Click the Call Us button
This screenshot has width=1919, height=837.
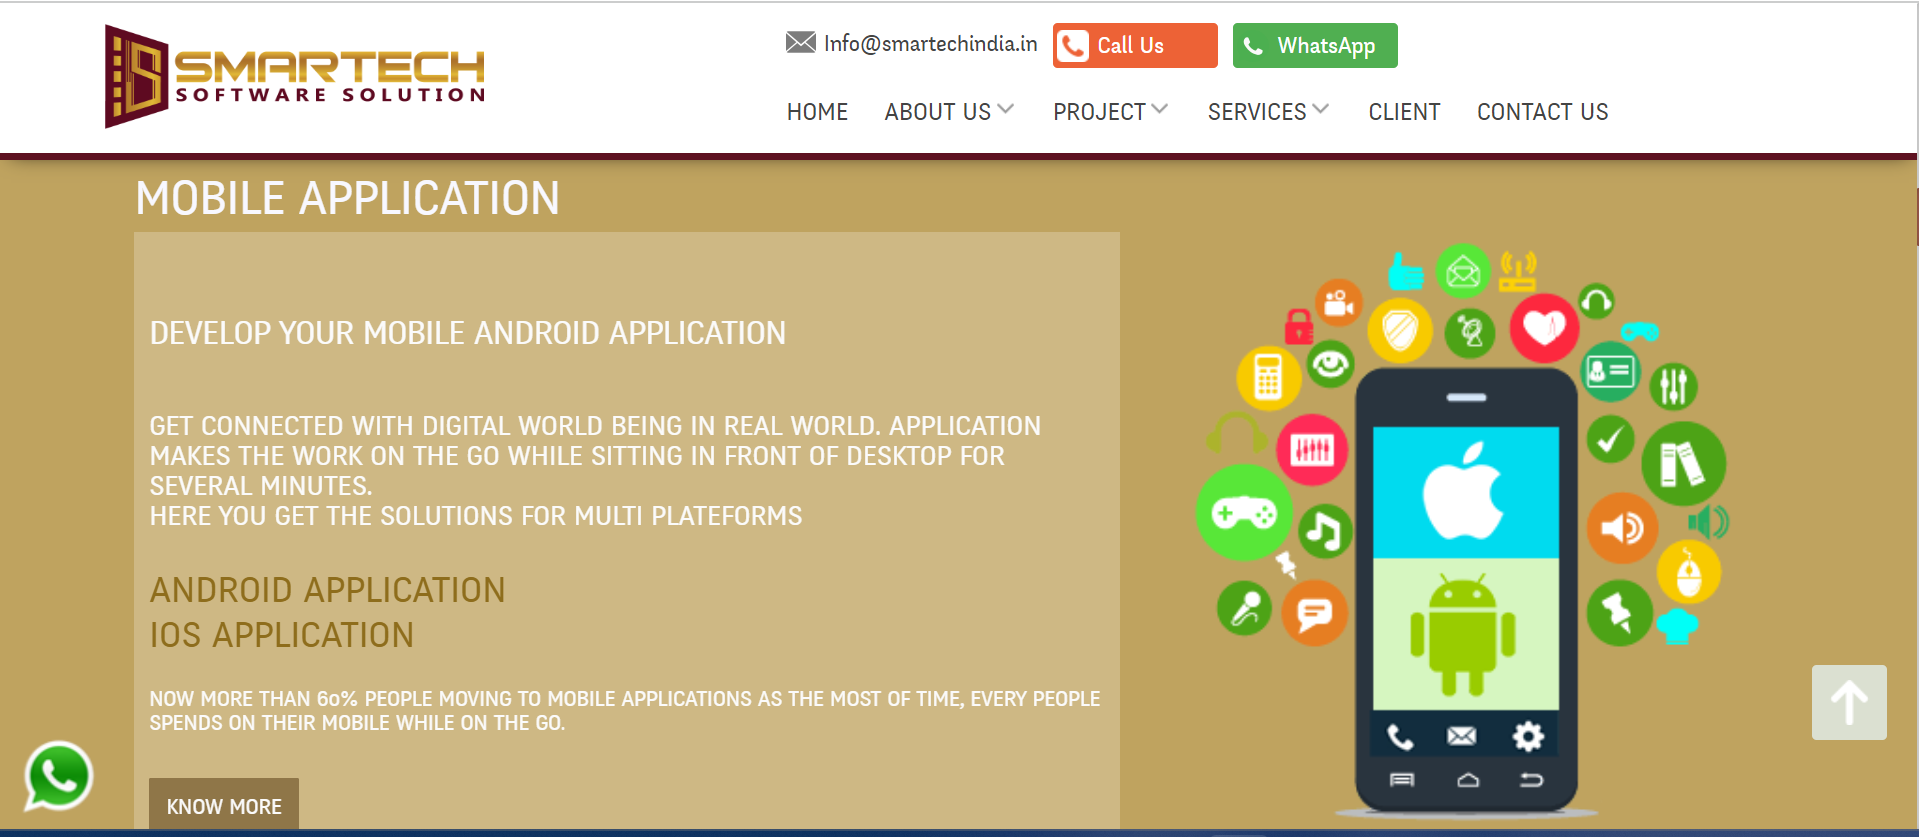(1135, 46)
